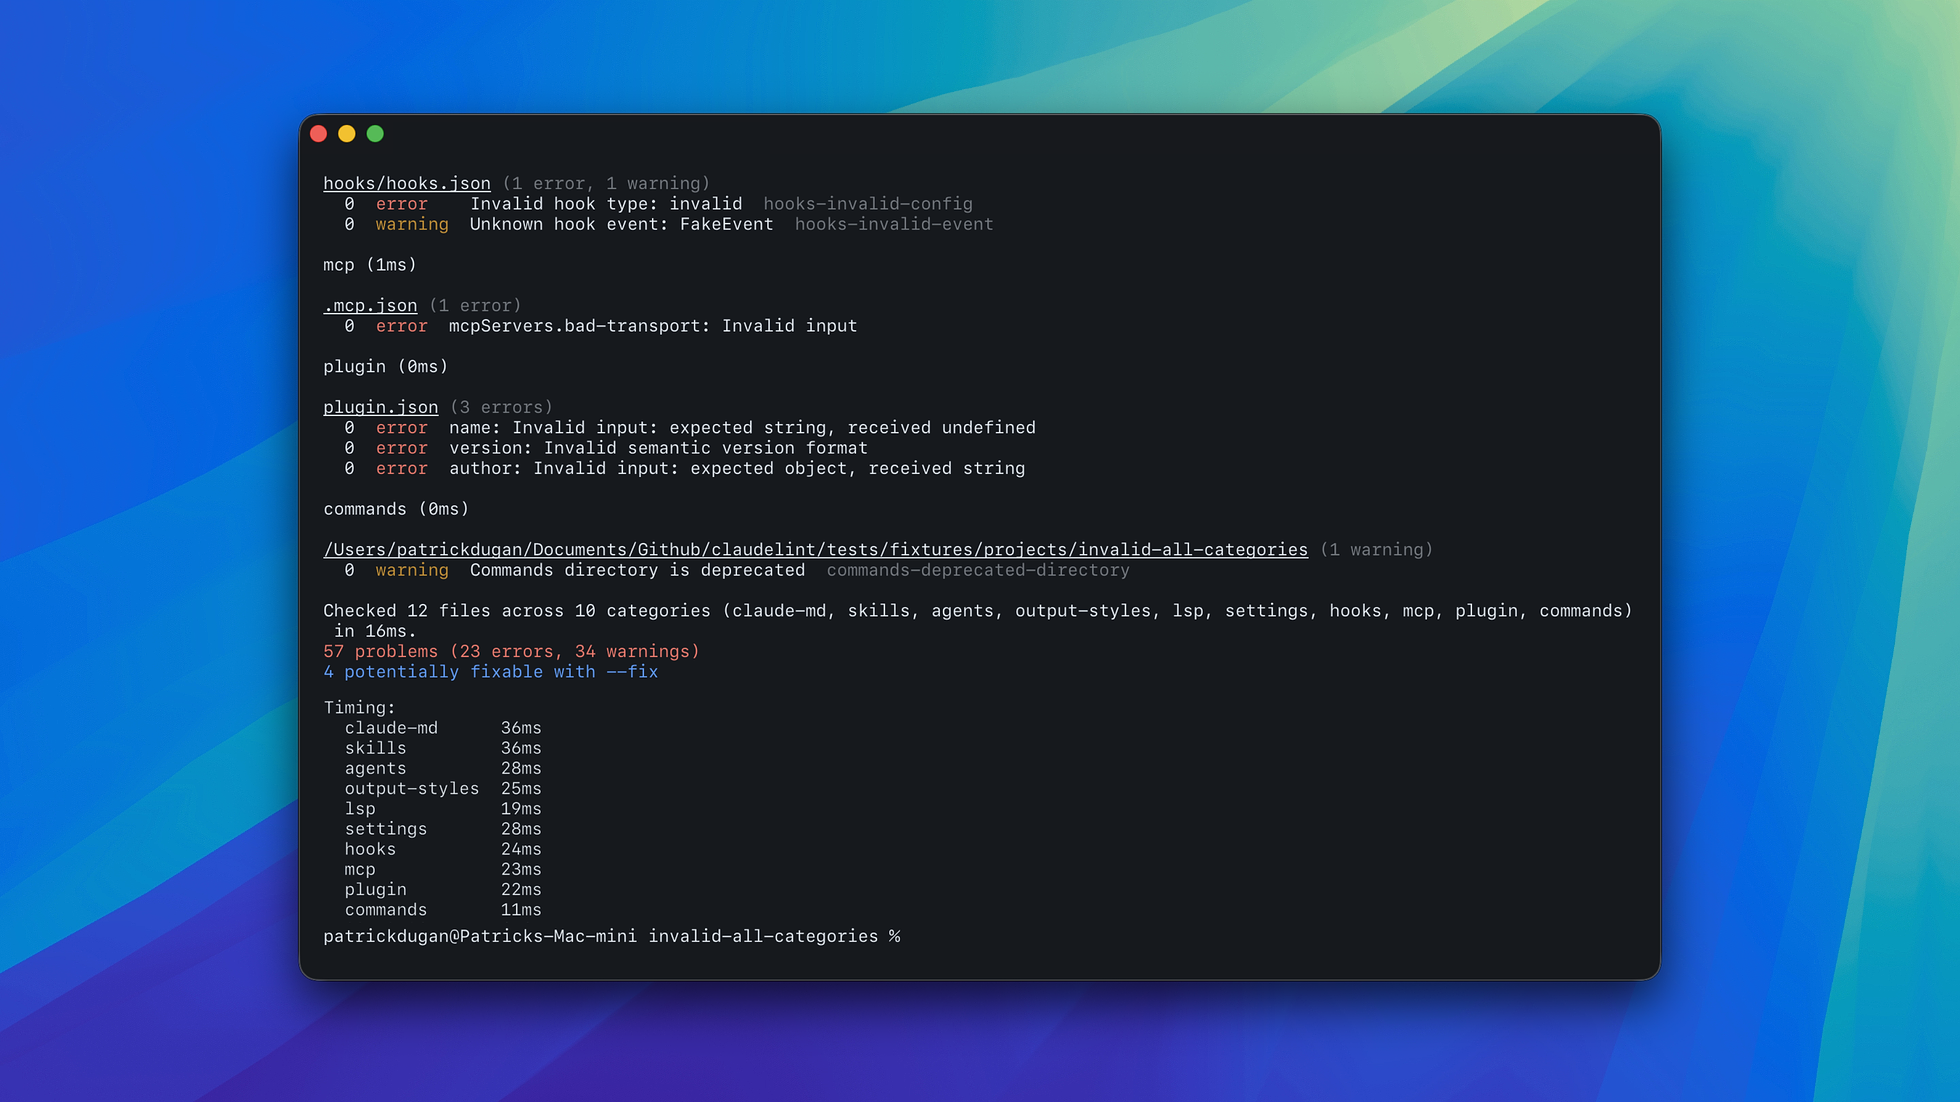Image resolution: width=1960 pixels, height=1102 pixels.
Task: Open the hooks/hooks.json file link
Action: pyautogui.click(x=407, y=184)
